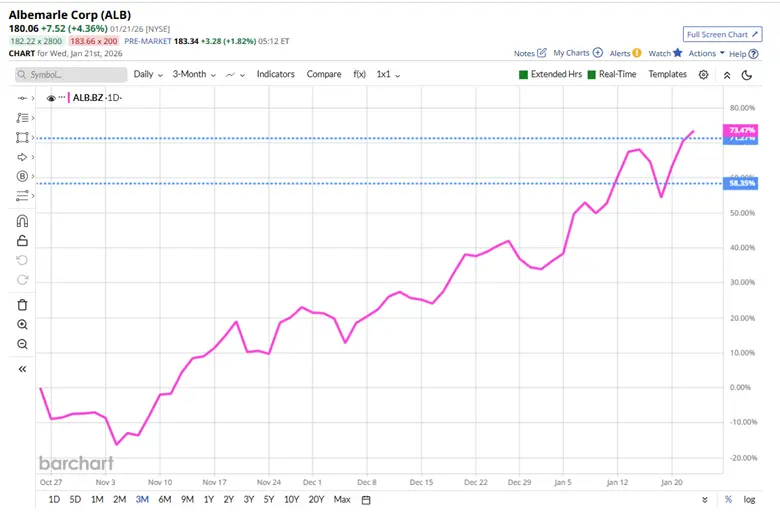Select the 1Y time range
The height and width of the screenshot is (531, 780).
208,499
